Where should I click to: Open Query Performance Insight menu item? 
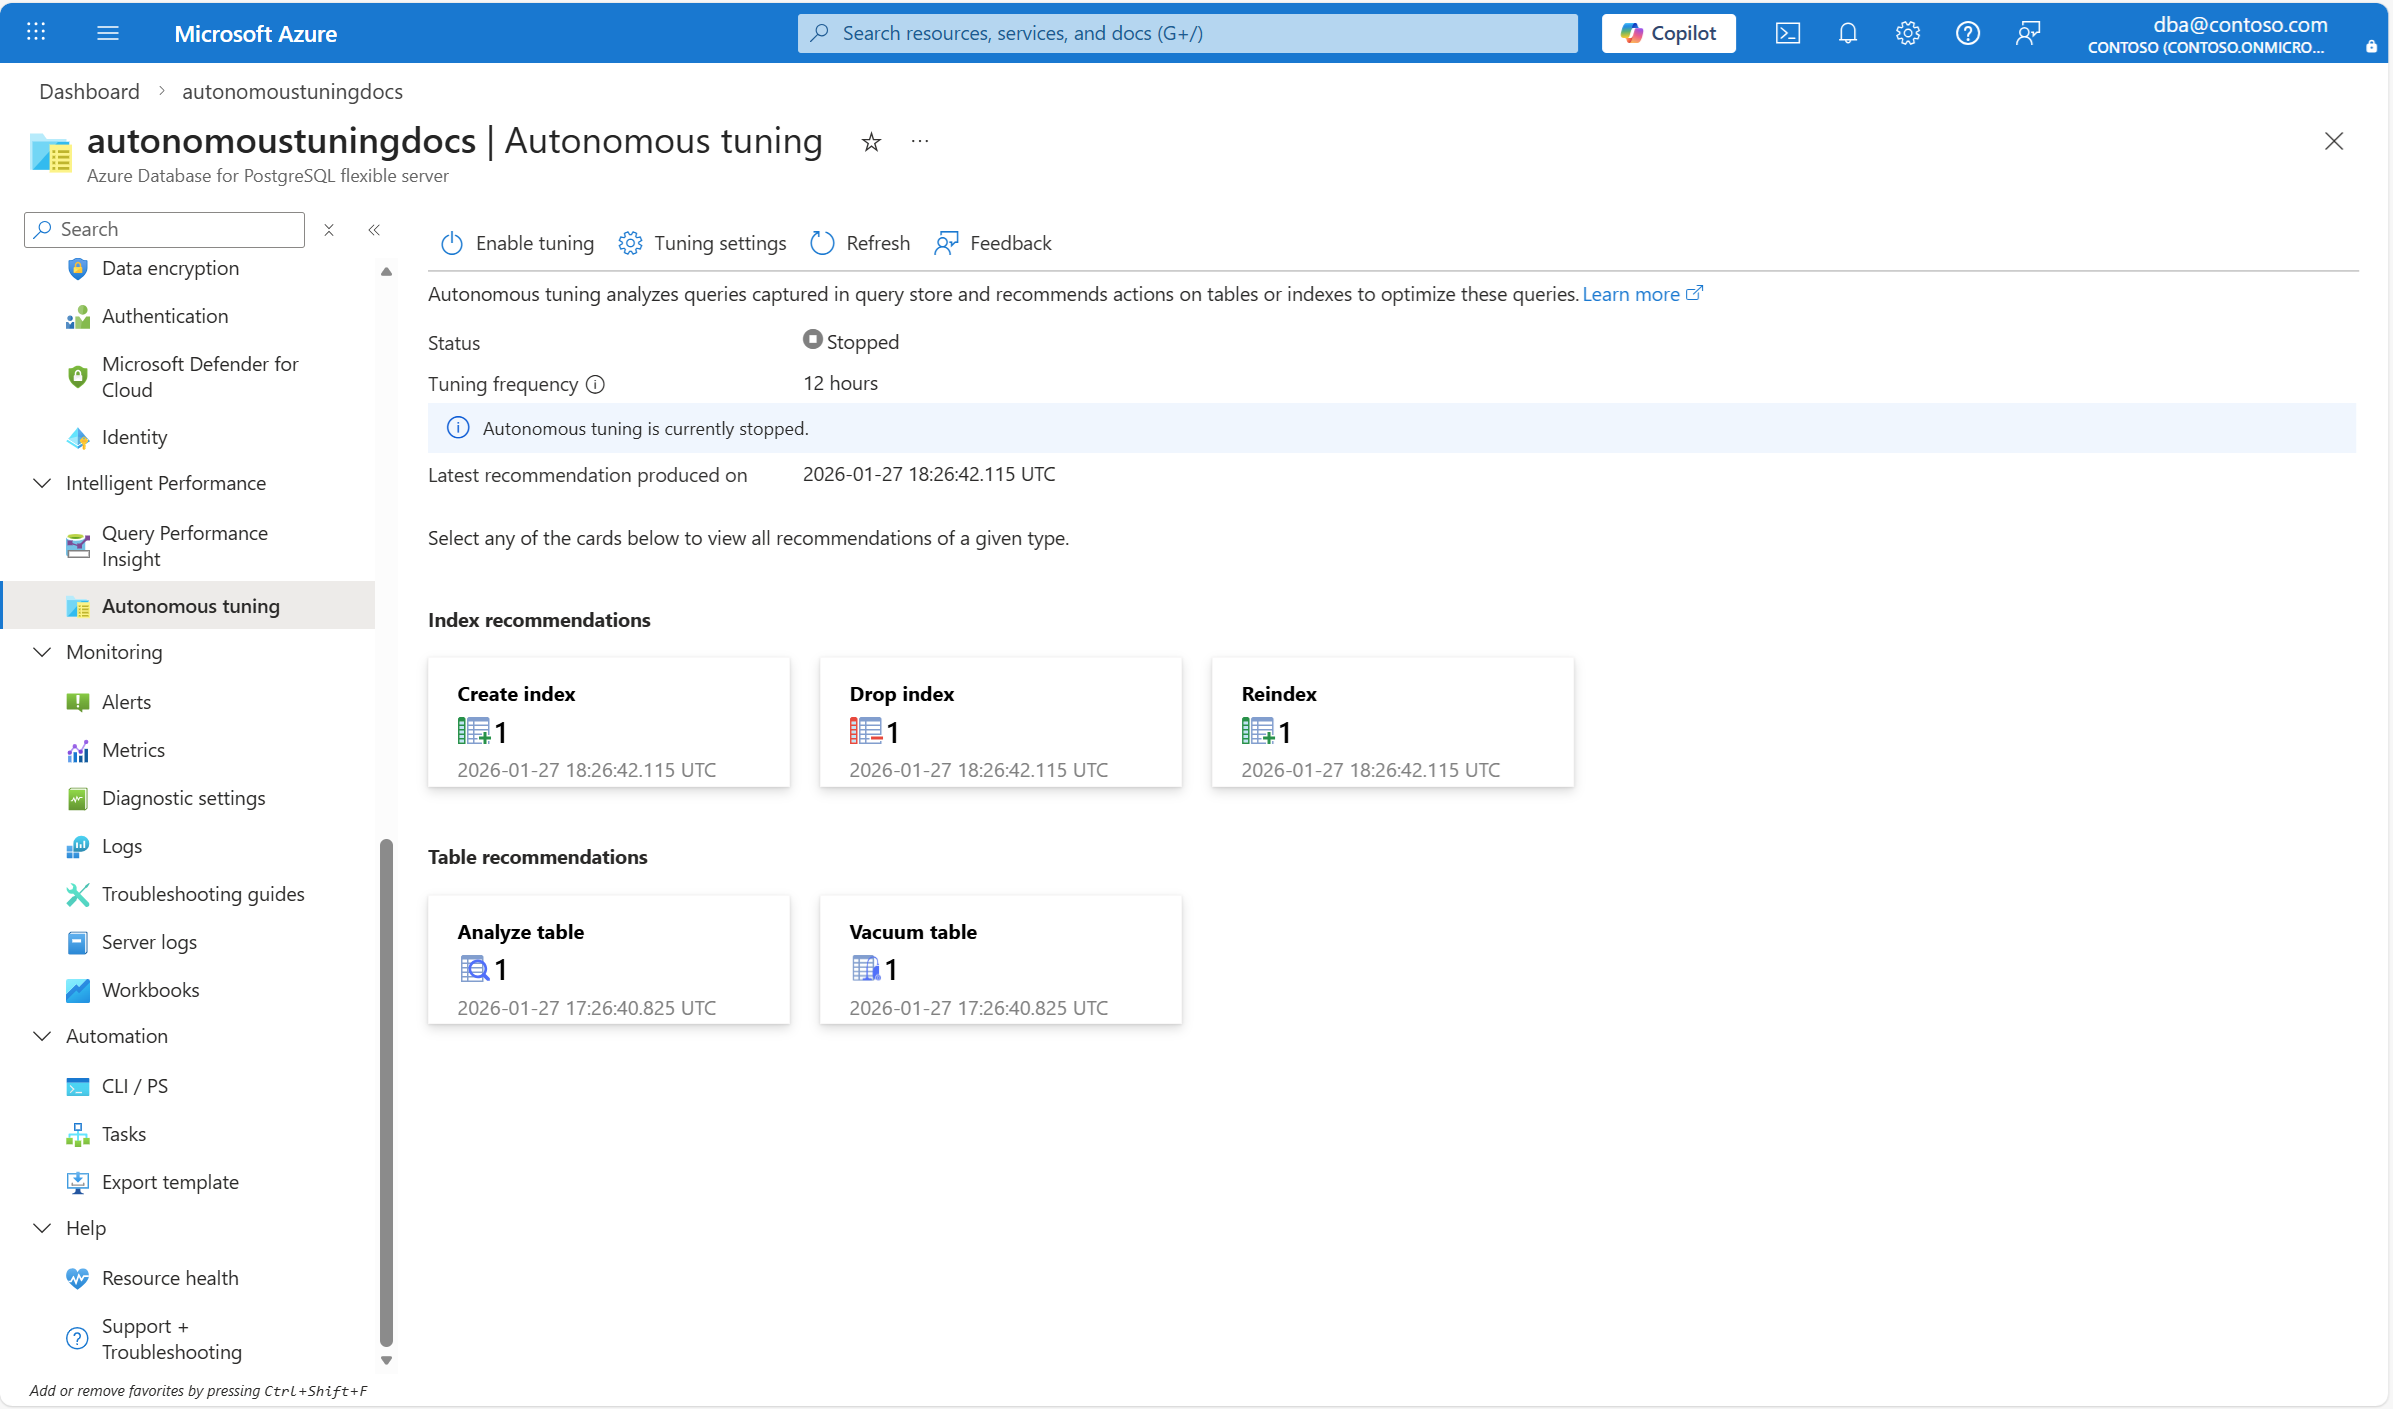(x=185, y=546)
